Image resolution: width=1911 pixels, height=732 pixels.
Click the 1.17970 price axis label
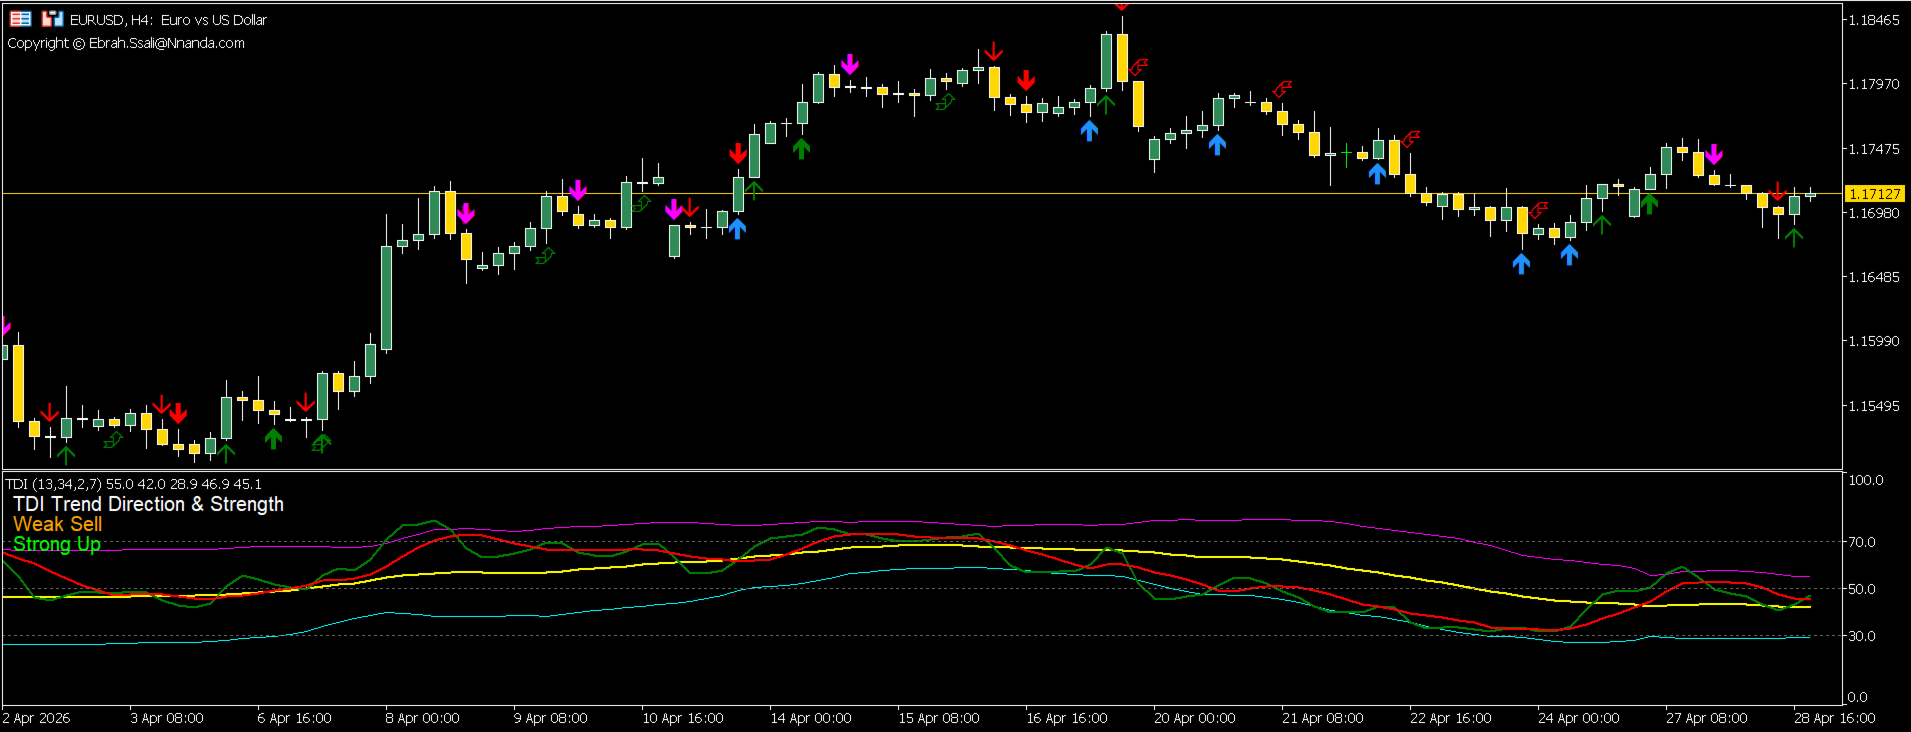point(1874,84)
